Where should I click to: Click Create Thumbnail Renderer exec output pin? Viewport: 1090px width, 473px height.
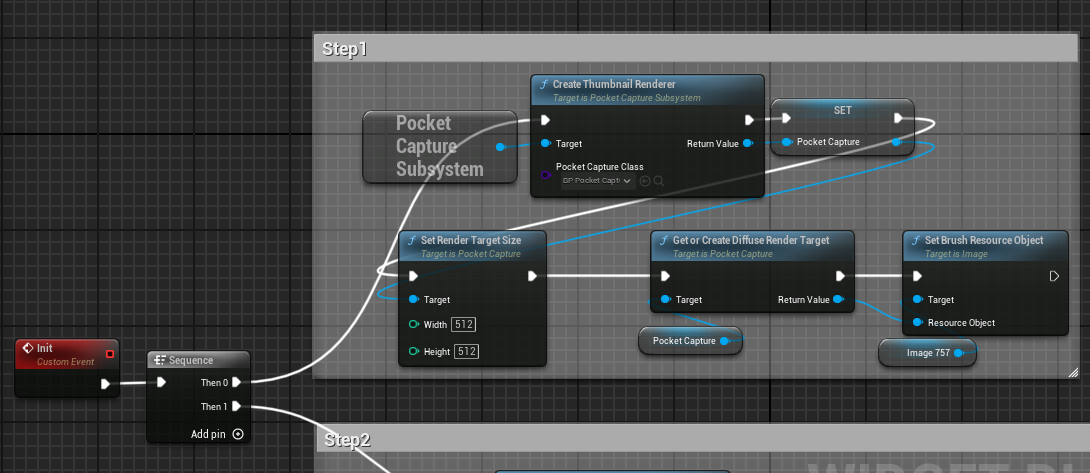pos(749,120)
